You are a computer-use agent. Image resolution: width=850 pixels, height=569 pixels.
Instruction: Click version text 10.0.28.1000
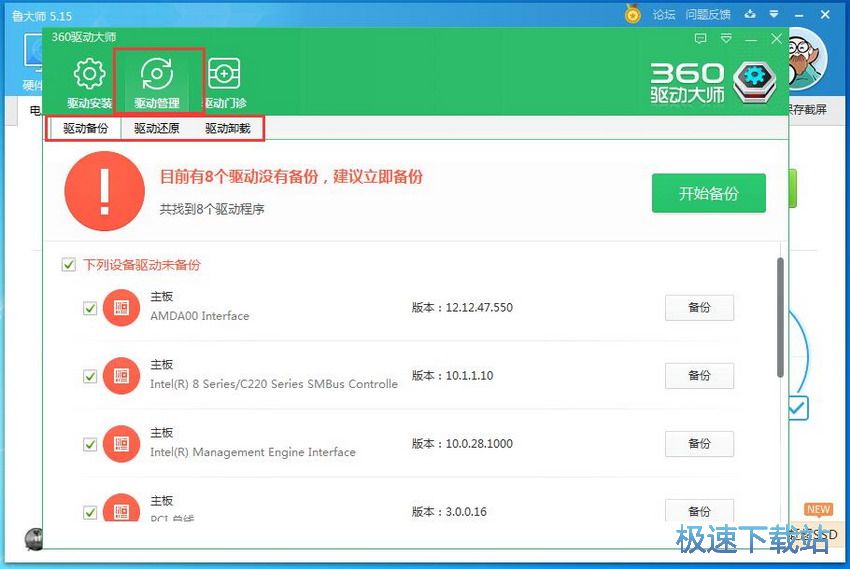(479, 444)
